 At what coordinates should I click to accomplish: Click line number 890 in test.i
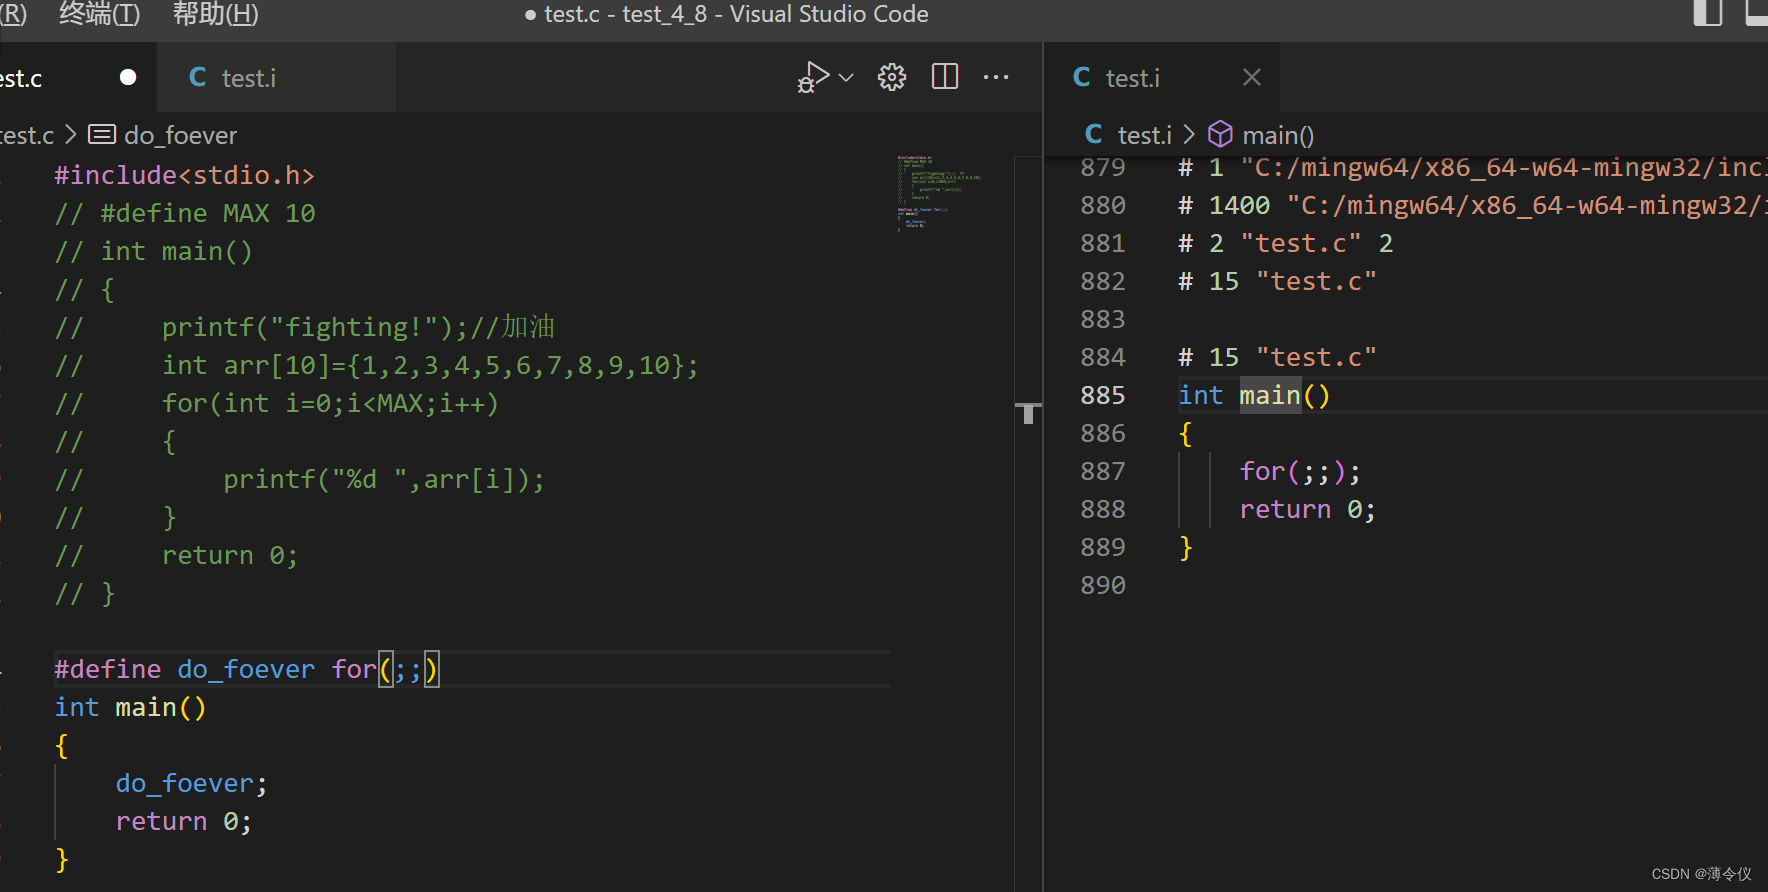tap(1103, 585)
